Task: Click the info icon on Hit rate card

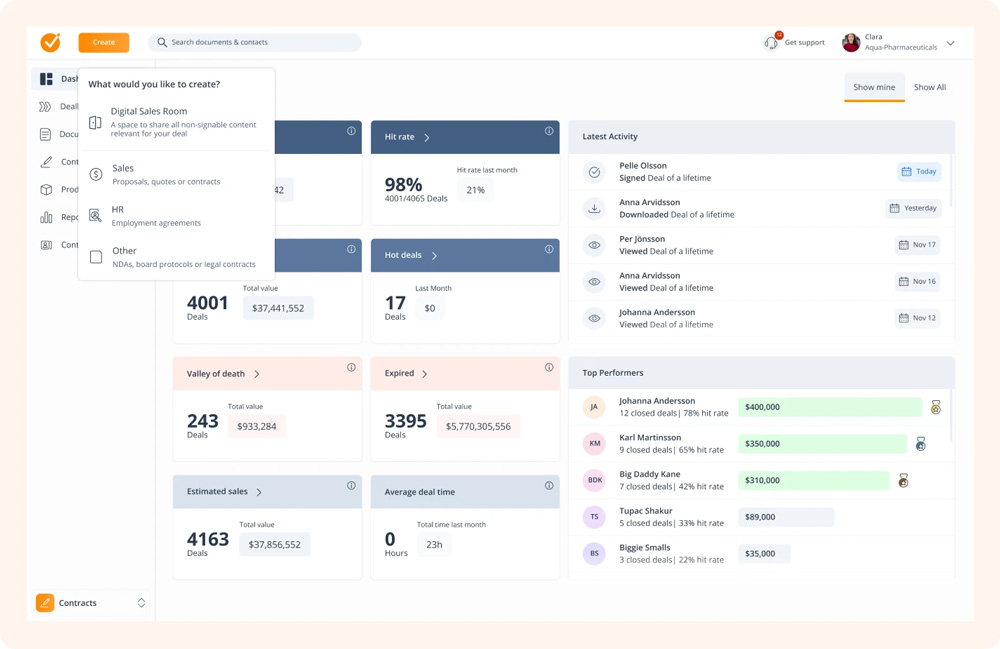Action: 549,131
